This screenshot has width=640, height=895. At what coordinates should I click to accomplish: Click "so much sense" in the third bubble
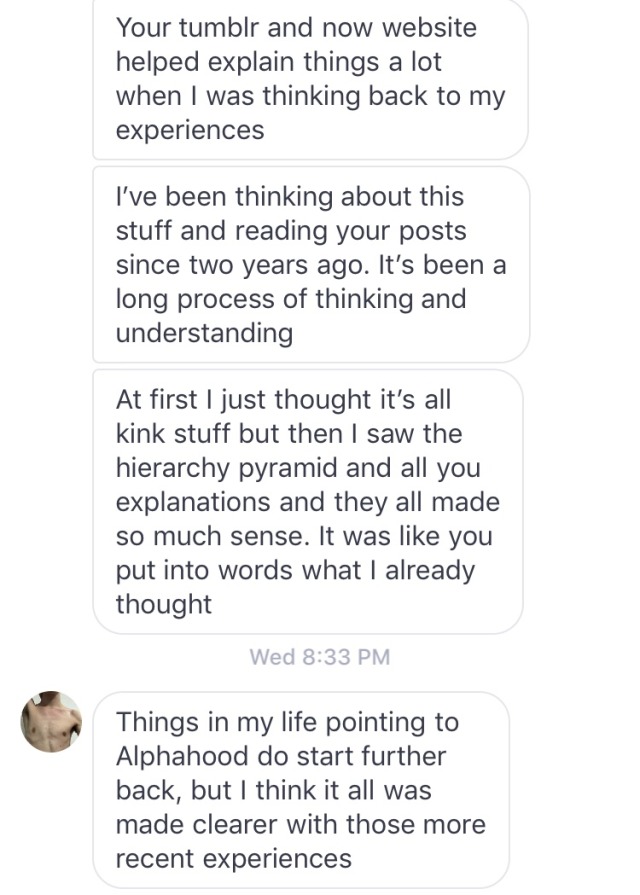pyautogui.click(x=213, y=536)
